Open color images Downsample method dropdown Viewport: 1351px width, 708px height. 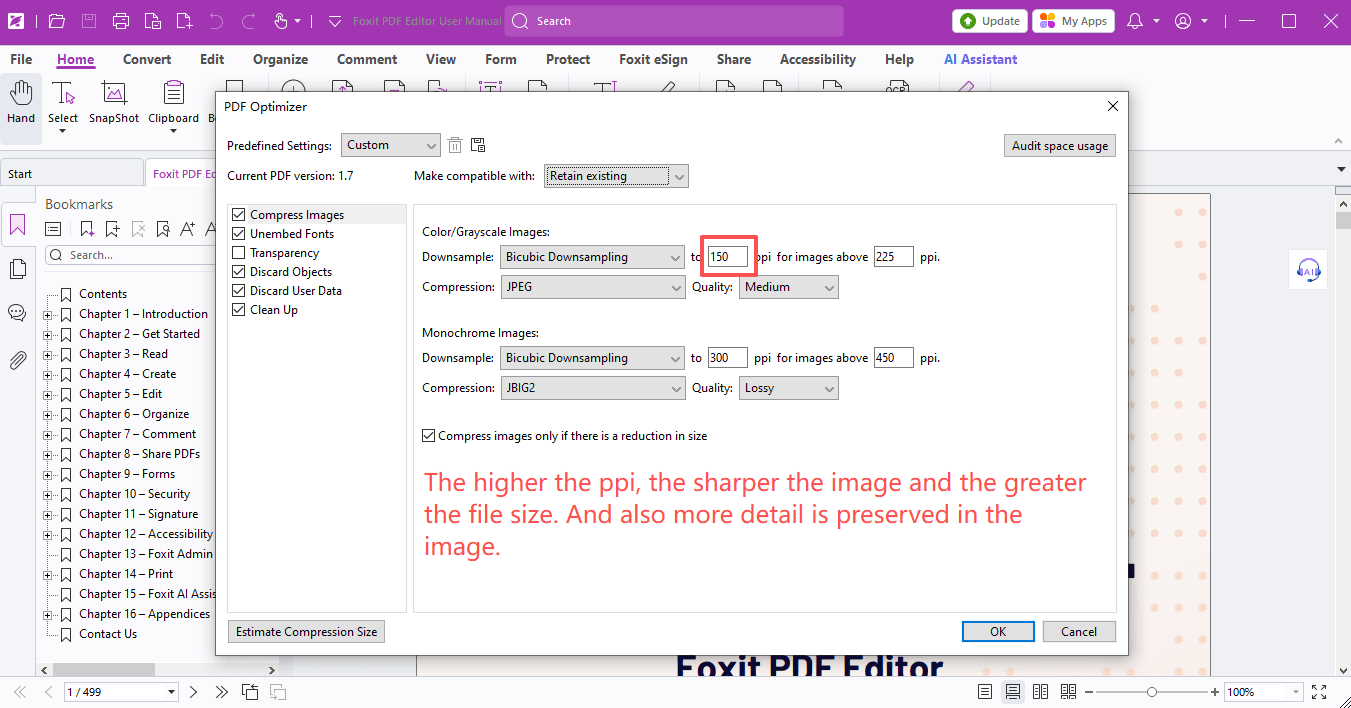pos(593,257)
